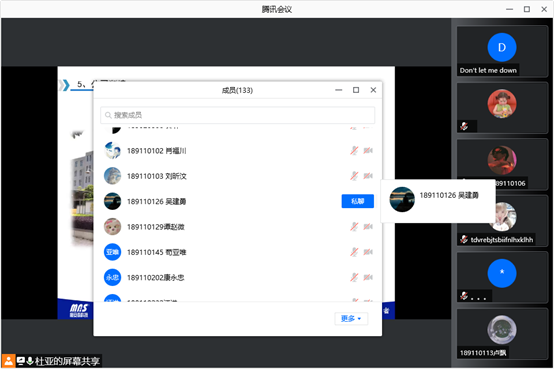This screenshot has height=369, width=554.
Task: Toggle camera icon for member 189110202
Action: 368,277
